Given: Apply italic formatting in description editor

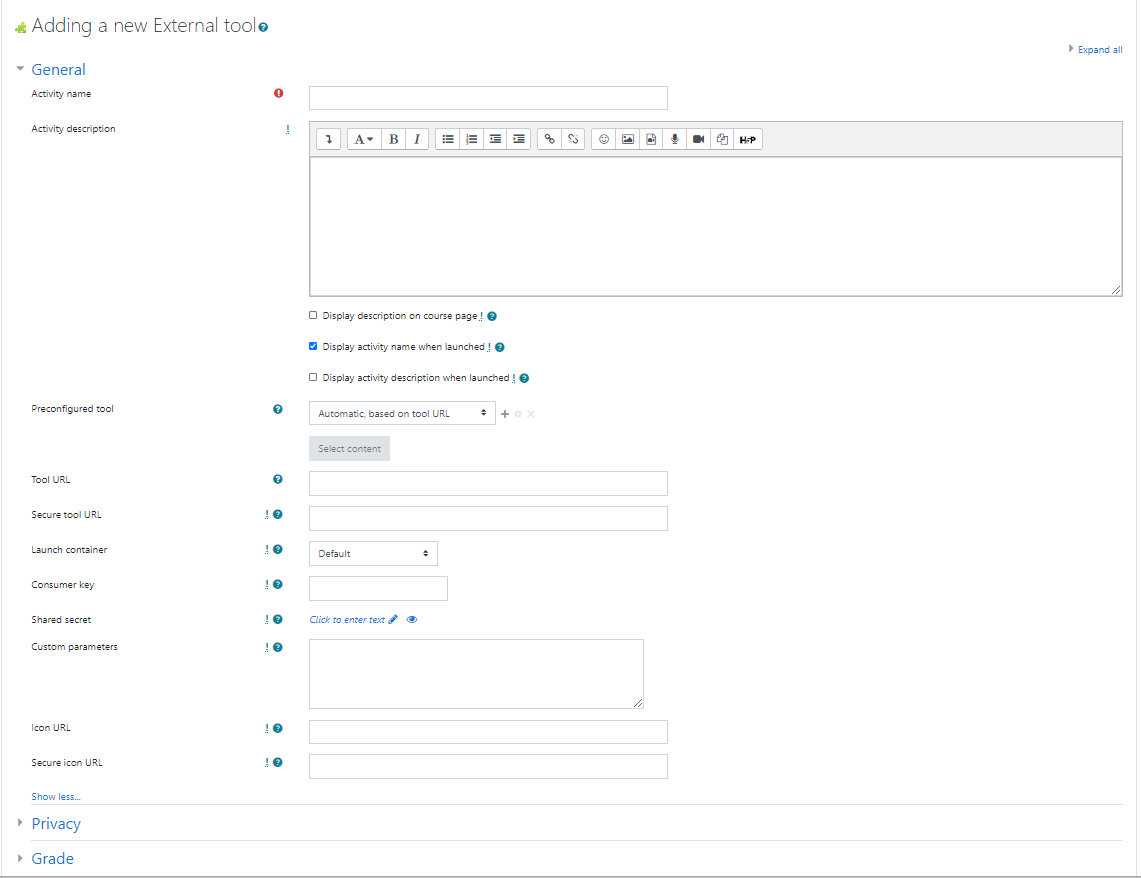Looking at the screenshot, I should click(417, 140).
